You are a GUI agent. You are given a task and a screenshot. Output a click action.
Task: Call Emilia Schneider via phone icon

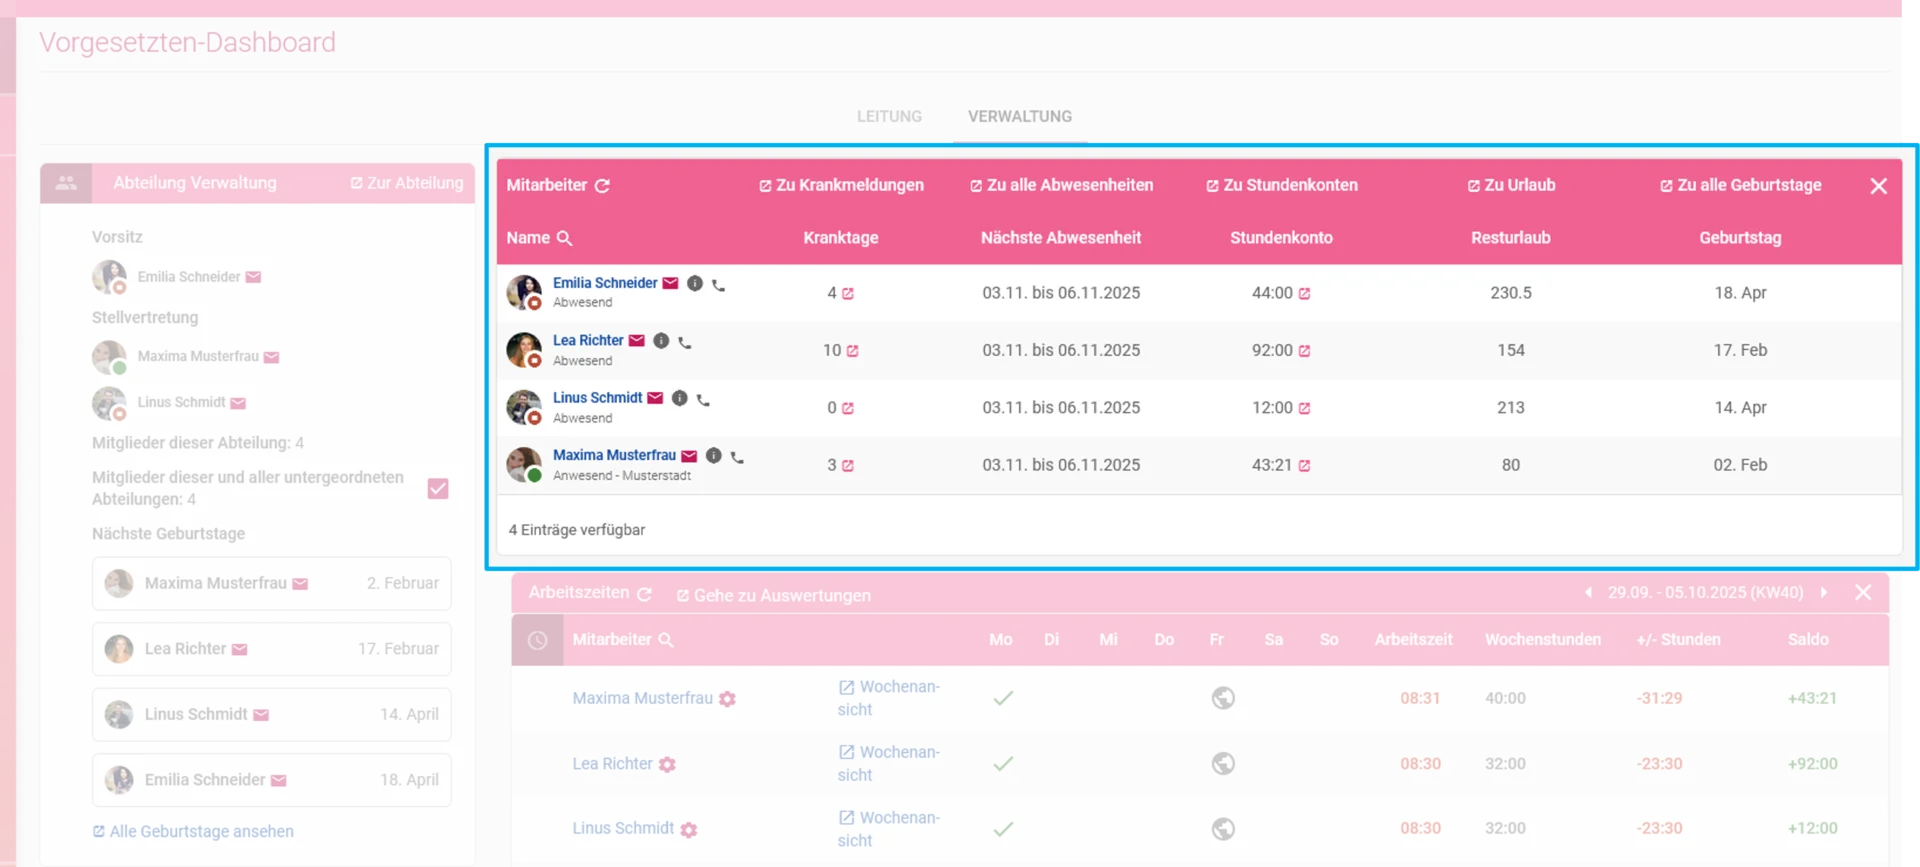[x=718, y=285]
